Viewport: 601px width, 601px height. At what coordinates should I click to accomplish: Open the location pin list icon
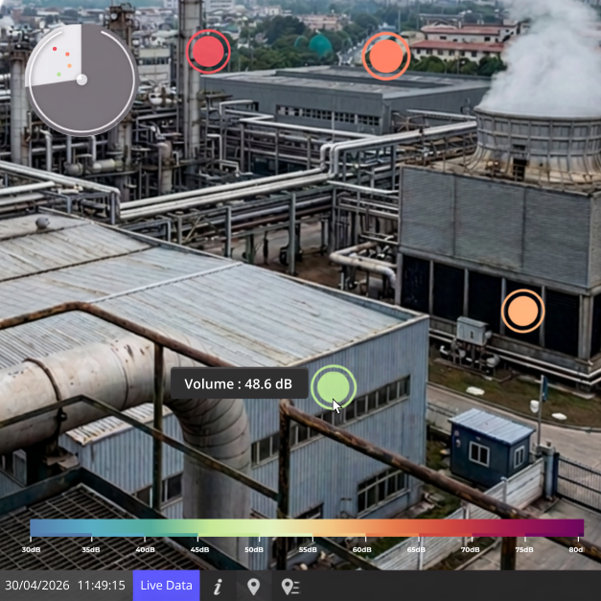tap(290, 586)
